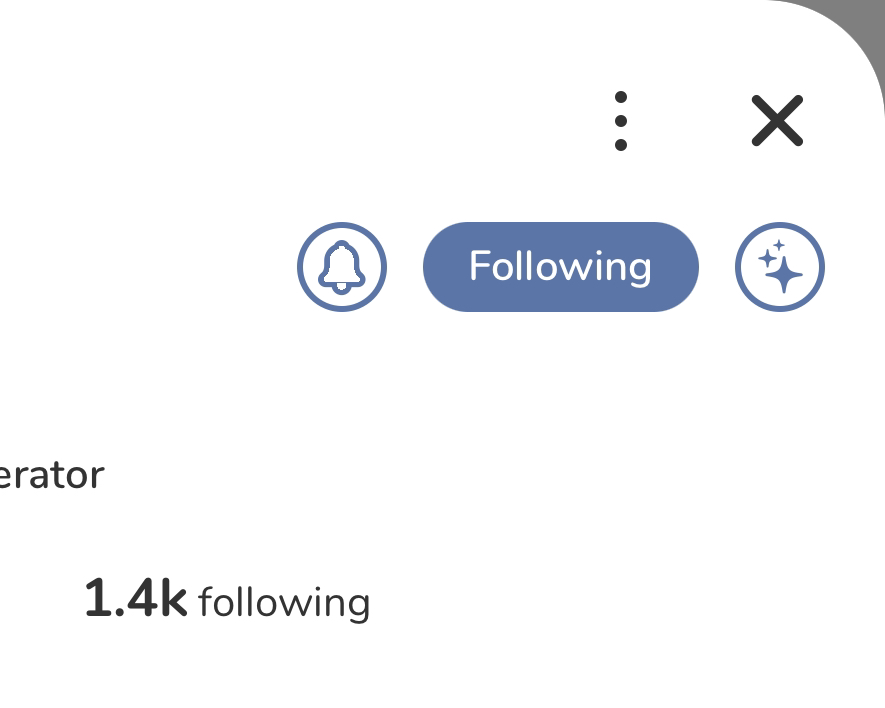Select the bold 1.4k count
The image size is (885, 708).
point(135,599)
